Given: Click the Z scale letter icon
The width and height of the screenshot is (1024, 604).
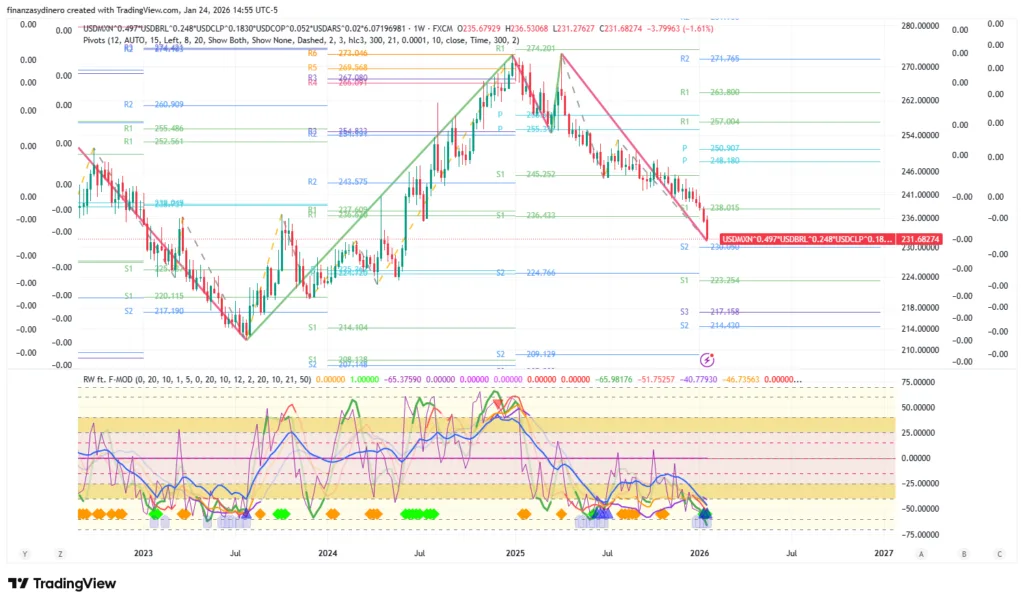Looking at the screenshot, I should pos(61,553).
